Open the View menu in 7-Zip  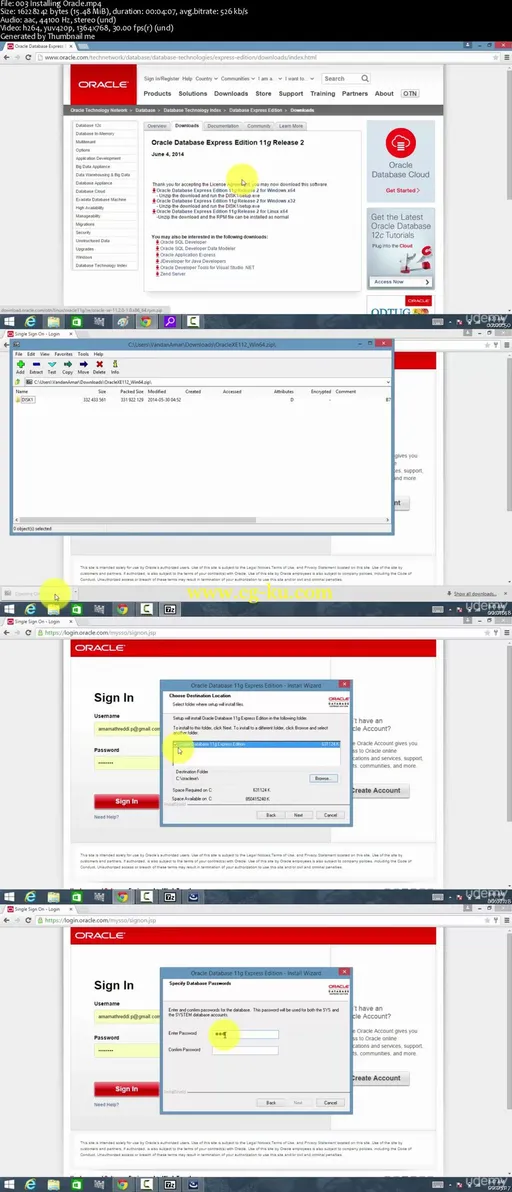tap(45, 354)
